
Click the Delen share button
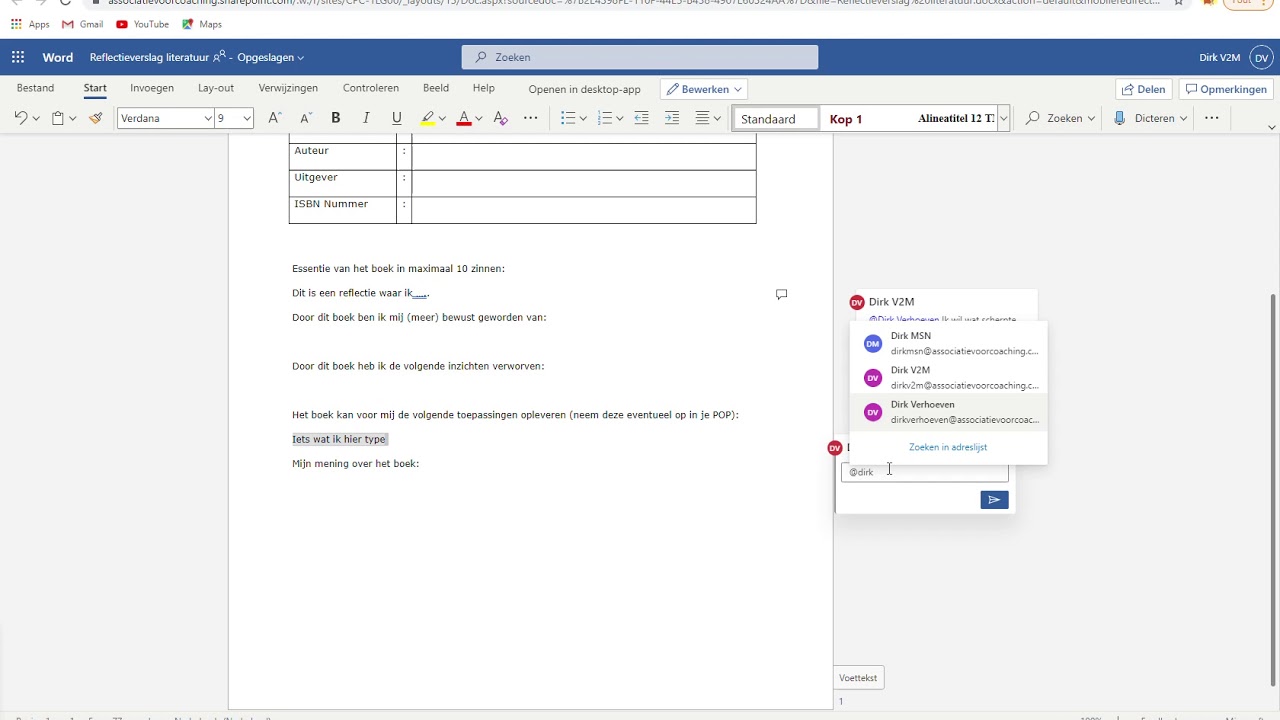(x=1144, y=89)
